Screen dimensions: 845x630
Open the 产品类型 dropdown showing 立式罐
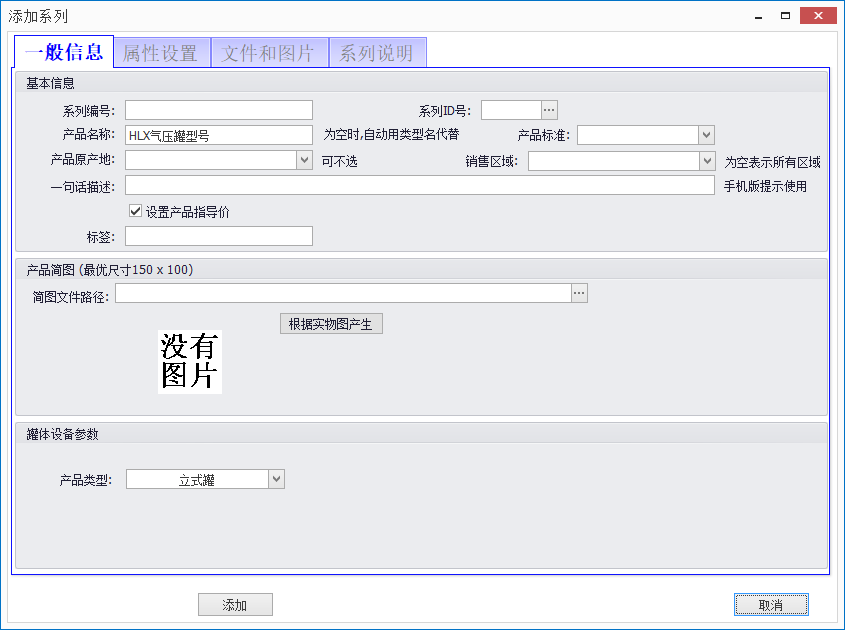pyautogui.click(x=274, y=478)
